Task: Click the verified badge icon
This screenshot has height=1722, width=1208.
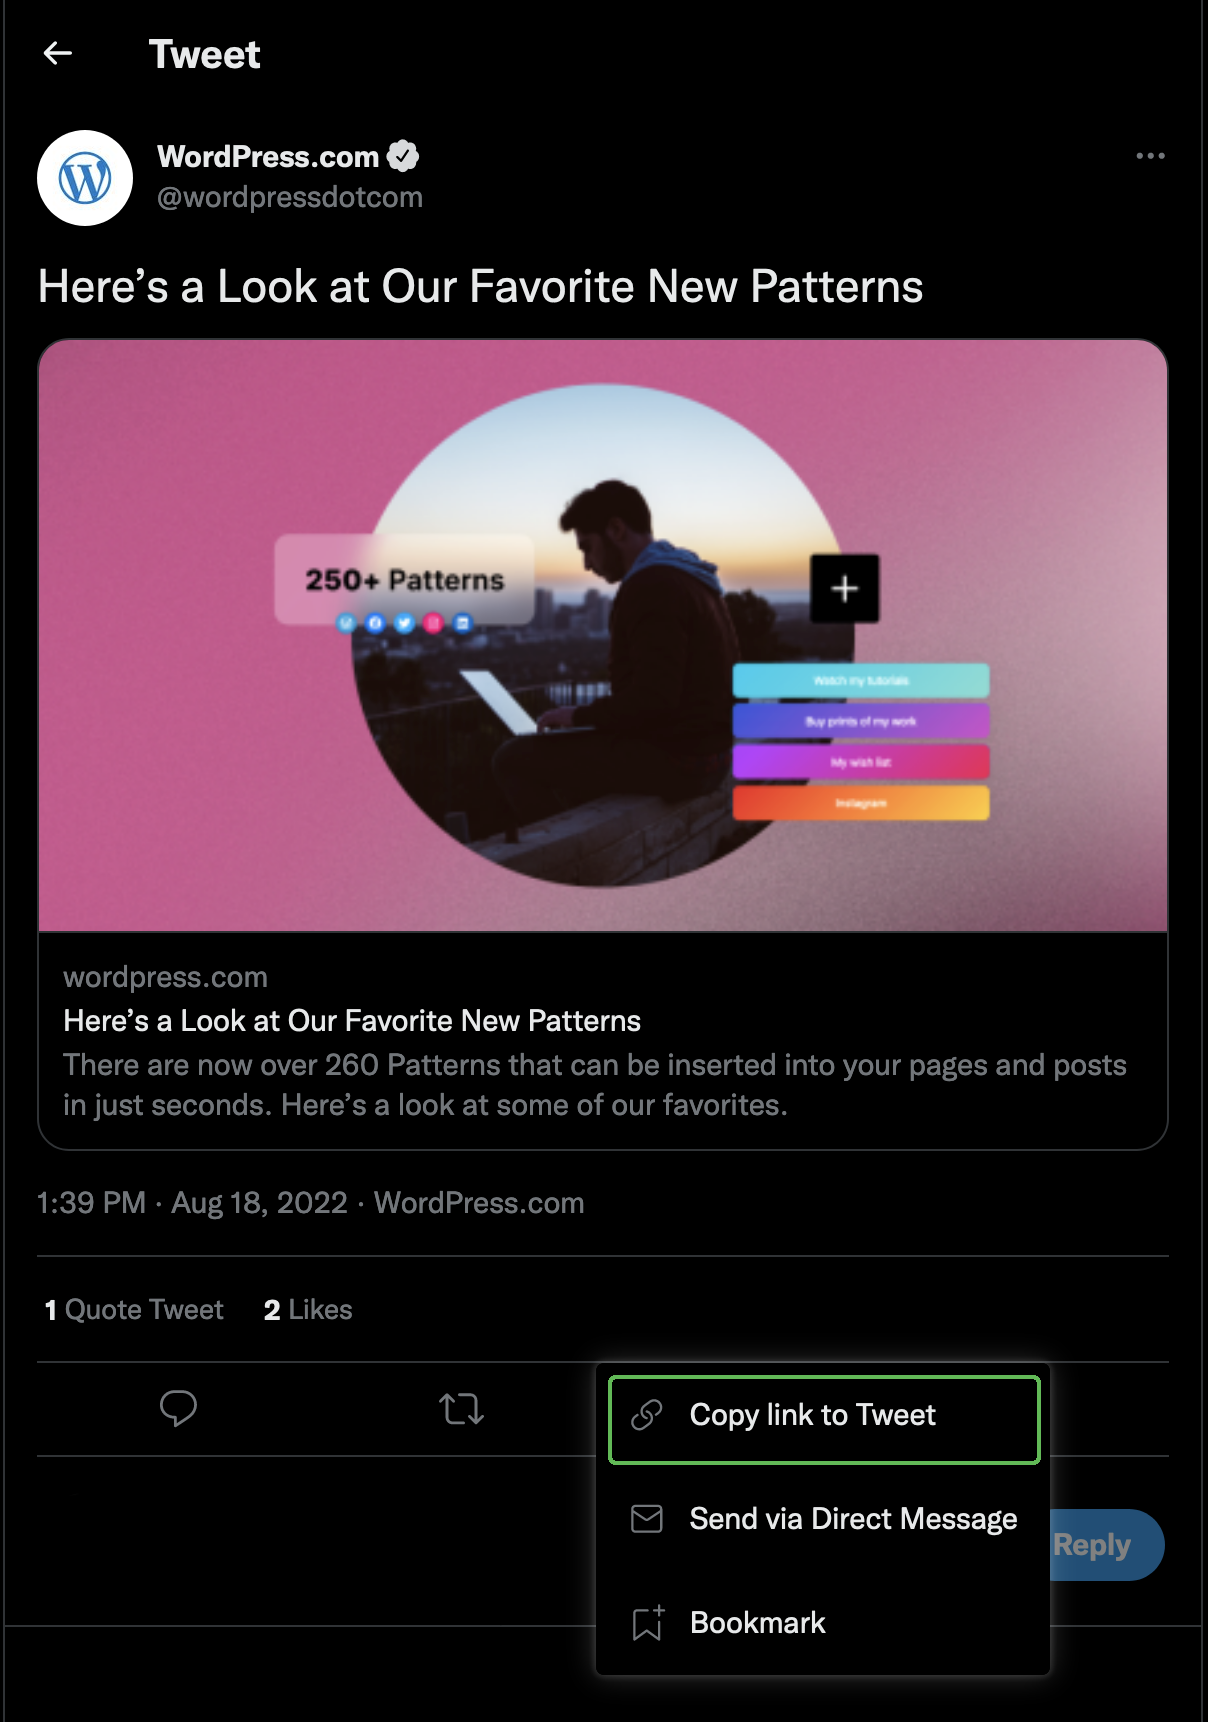Action: coord(403,156)
